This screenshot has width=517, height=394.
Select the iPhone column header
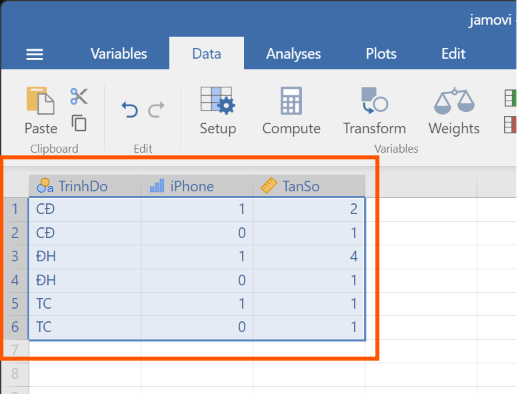[197, 186]
